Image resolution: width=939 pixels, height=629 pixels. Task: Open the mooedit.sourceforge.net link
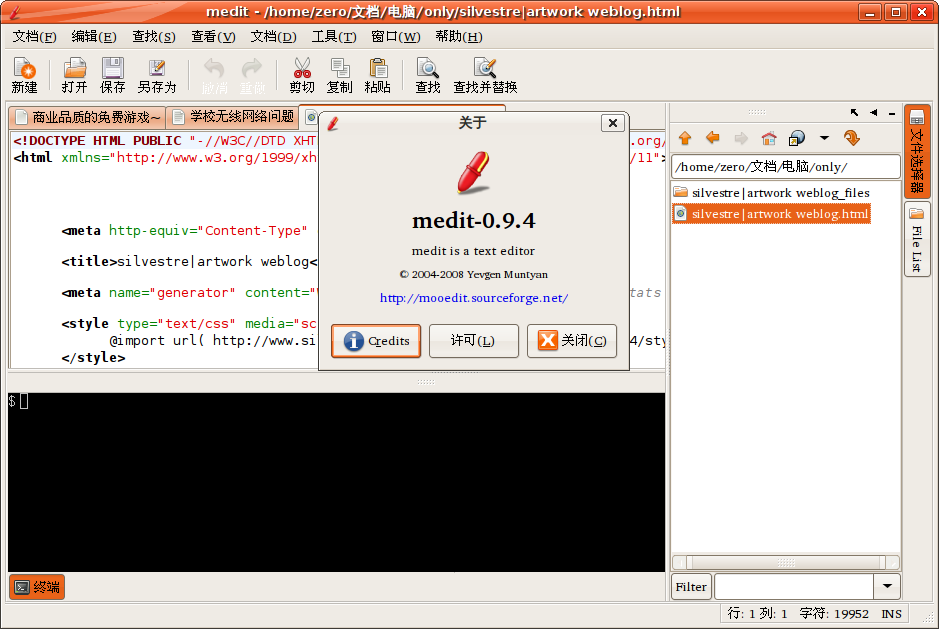tap(474, 298)
